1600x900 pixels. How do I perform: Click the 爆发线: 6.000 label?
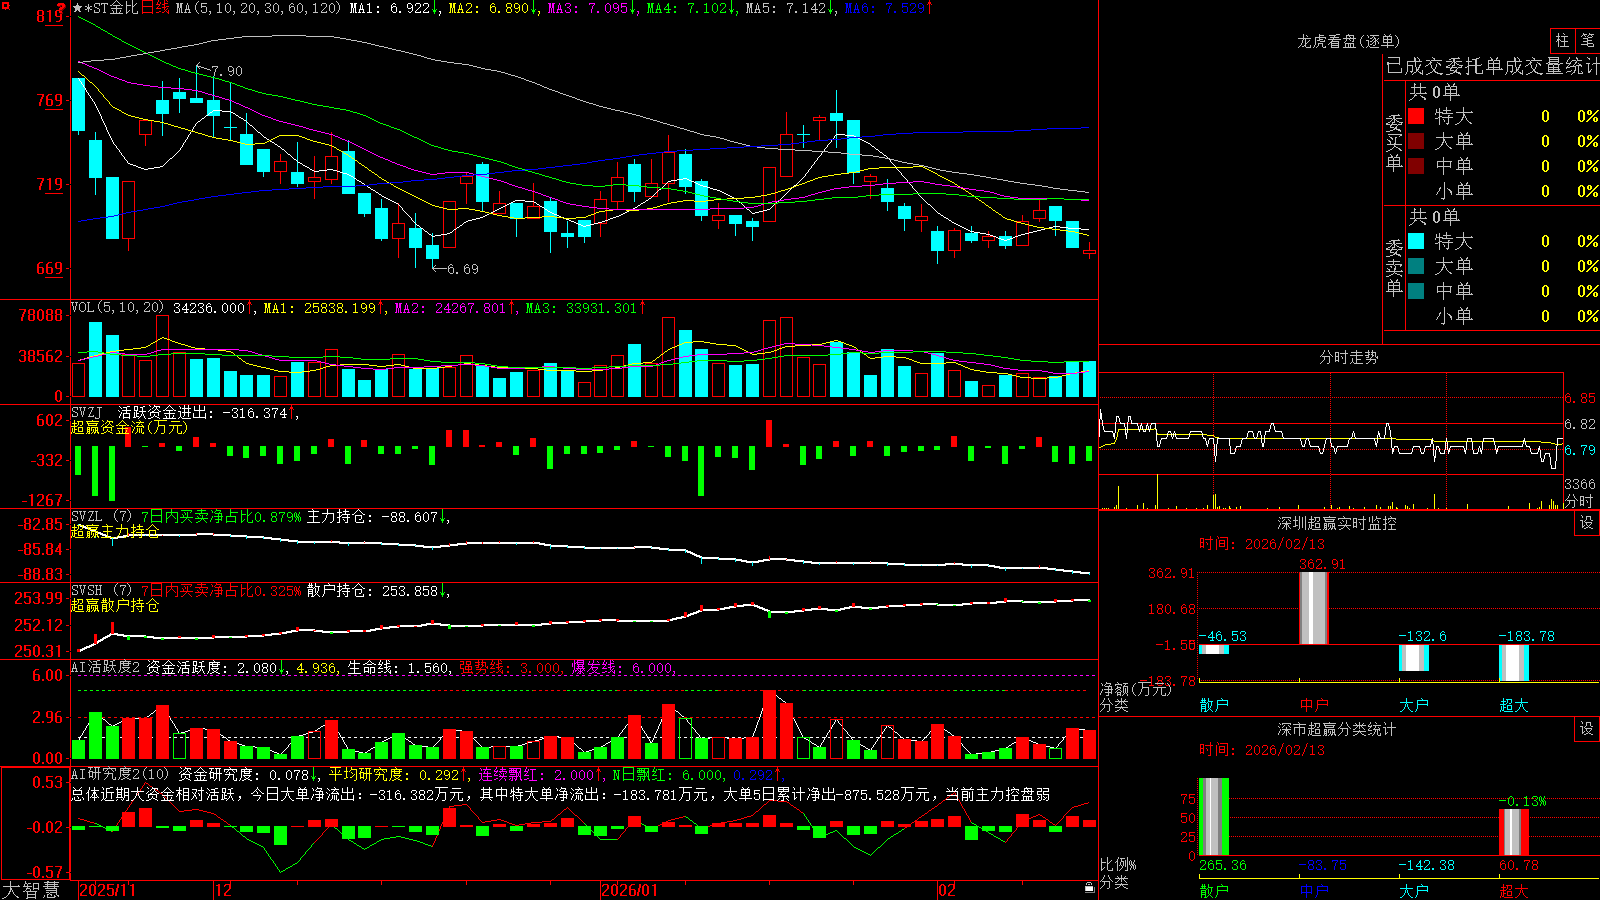click(623, 667)
